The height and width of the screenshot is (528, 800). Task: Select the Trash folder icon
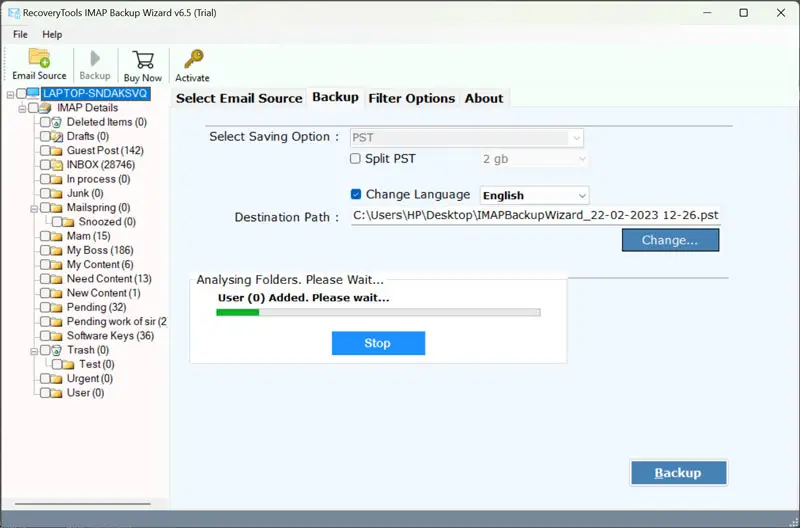pyautogui.click(x=58, y=350)
